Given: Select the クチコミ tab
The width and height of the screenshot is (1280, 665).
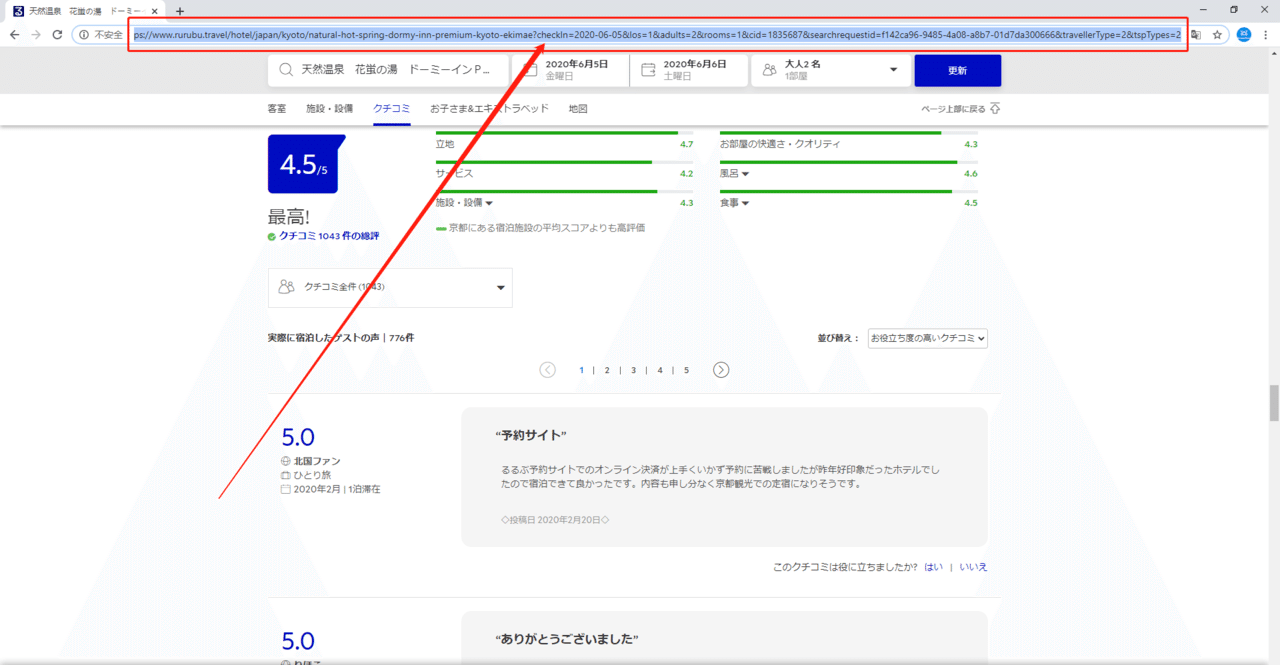Looking at the screenshot, I should tap(392, 108).
